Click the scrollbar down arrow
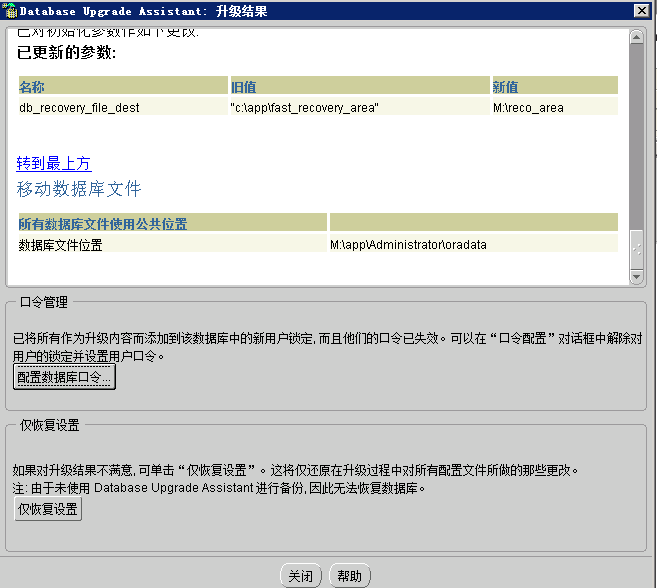The image size is (657, 588). click(636, 277)
